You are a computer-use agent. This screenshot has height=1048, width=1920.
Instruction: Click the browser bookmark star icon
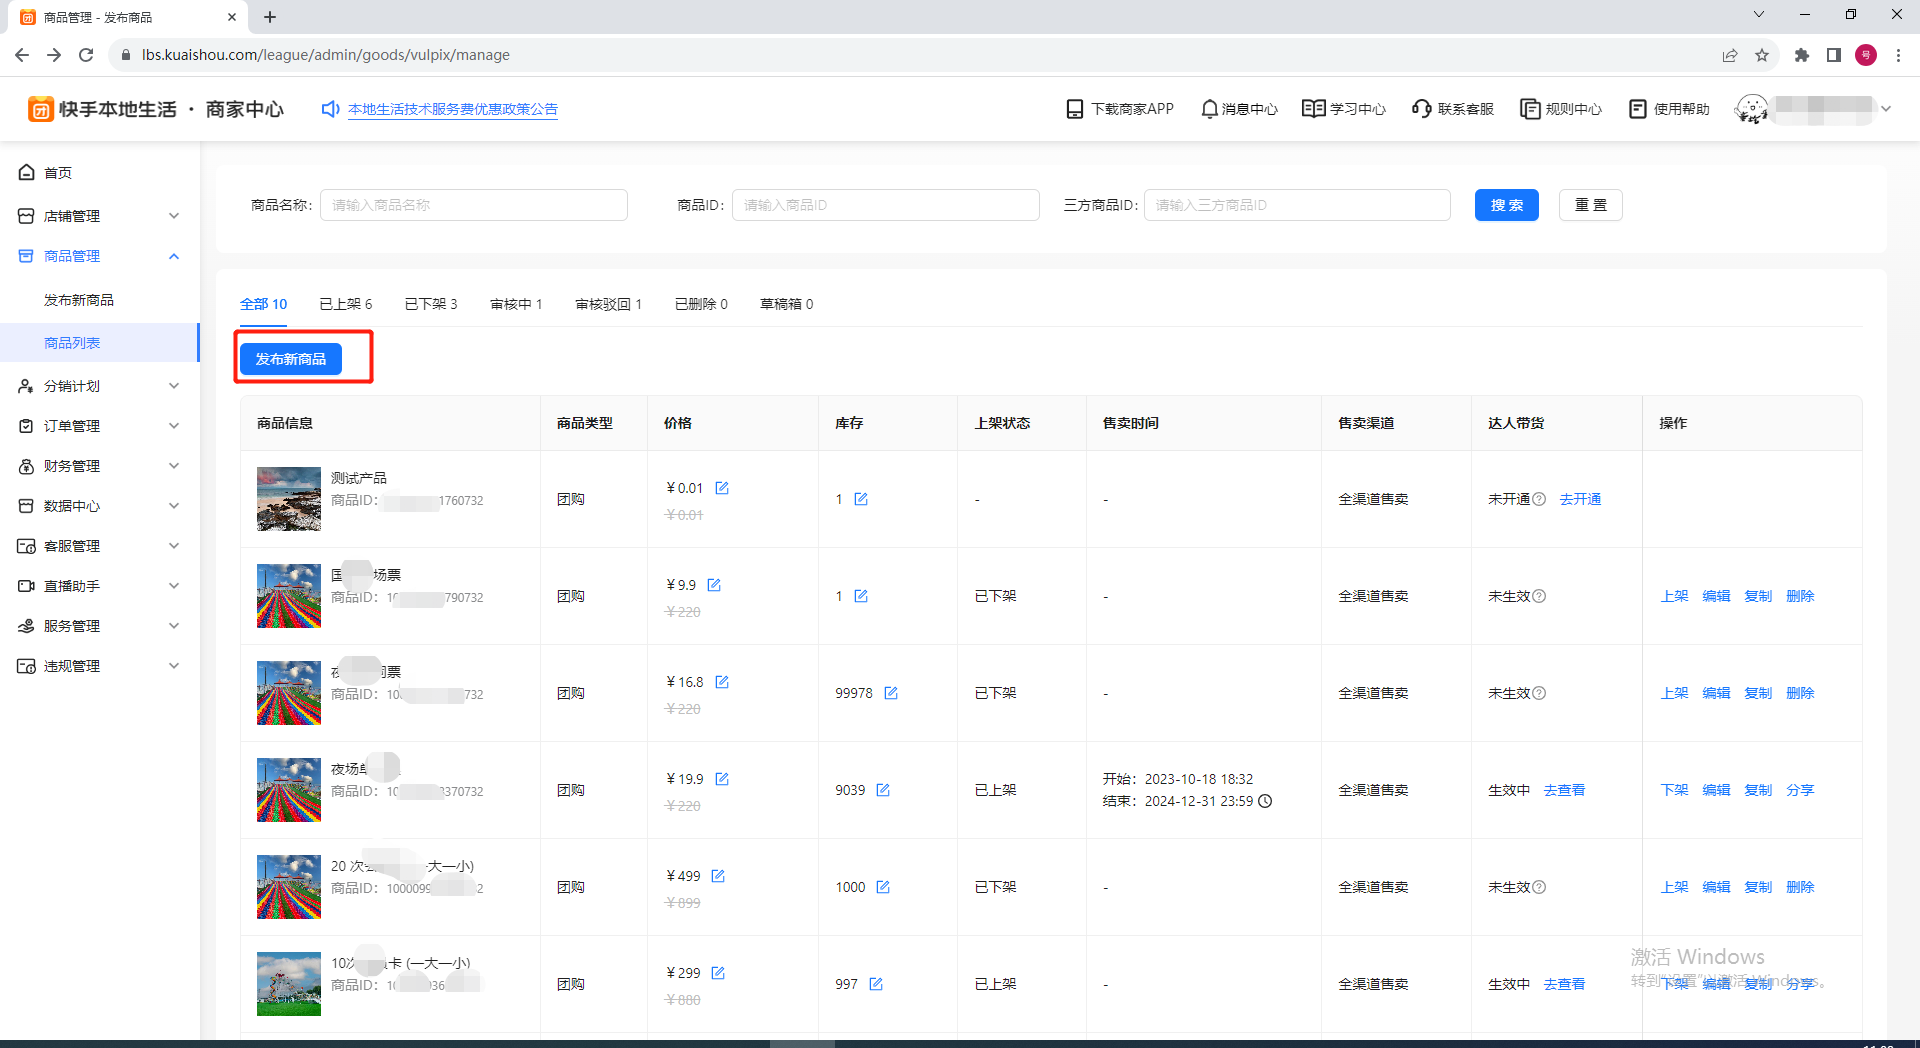pos(1762,55)
